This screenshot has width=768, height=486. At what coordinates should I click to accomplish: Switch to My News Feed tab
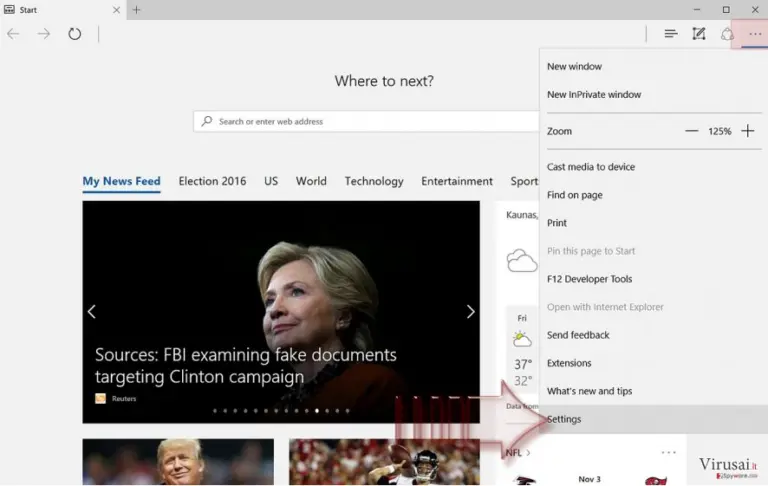coord(121,181)
